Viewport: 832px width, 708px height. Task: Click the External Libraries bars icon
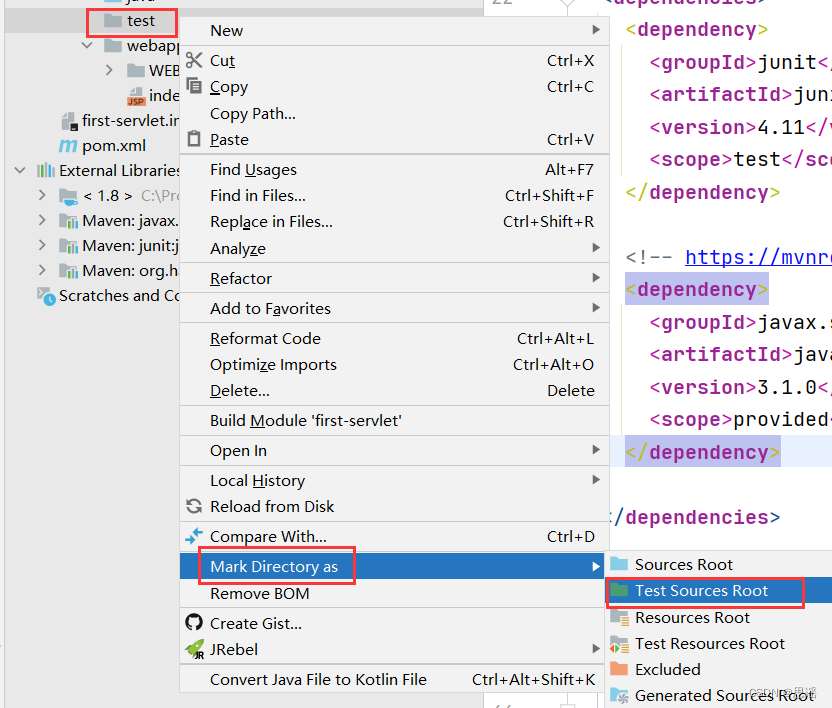[46, 170]
